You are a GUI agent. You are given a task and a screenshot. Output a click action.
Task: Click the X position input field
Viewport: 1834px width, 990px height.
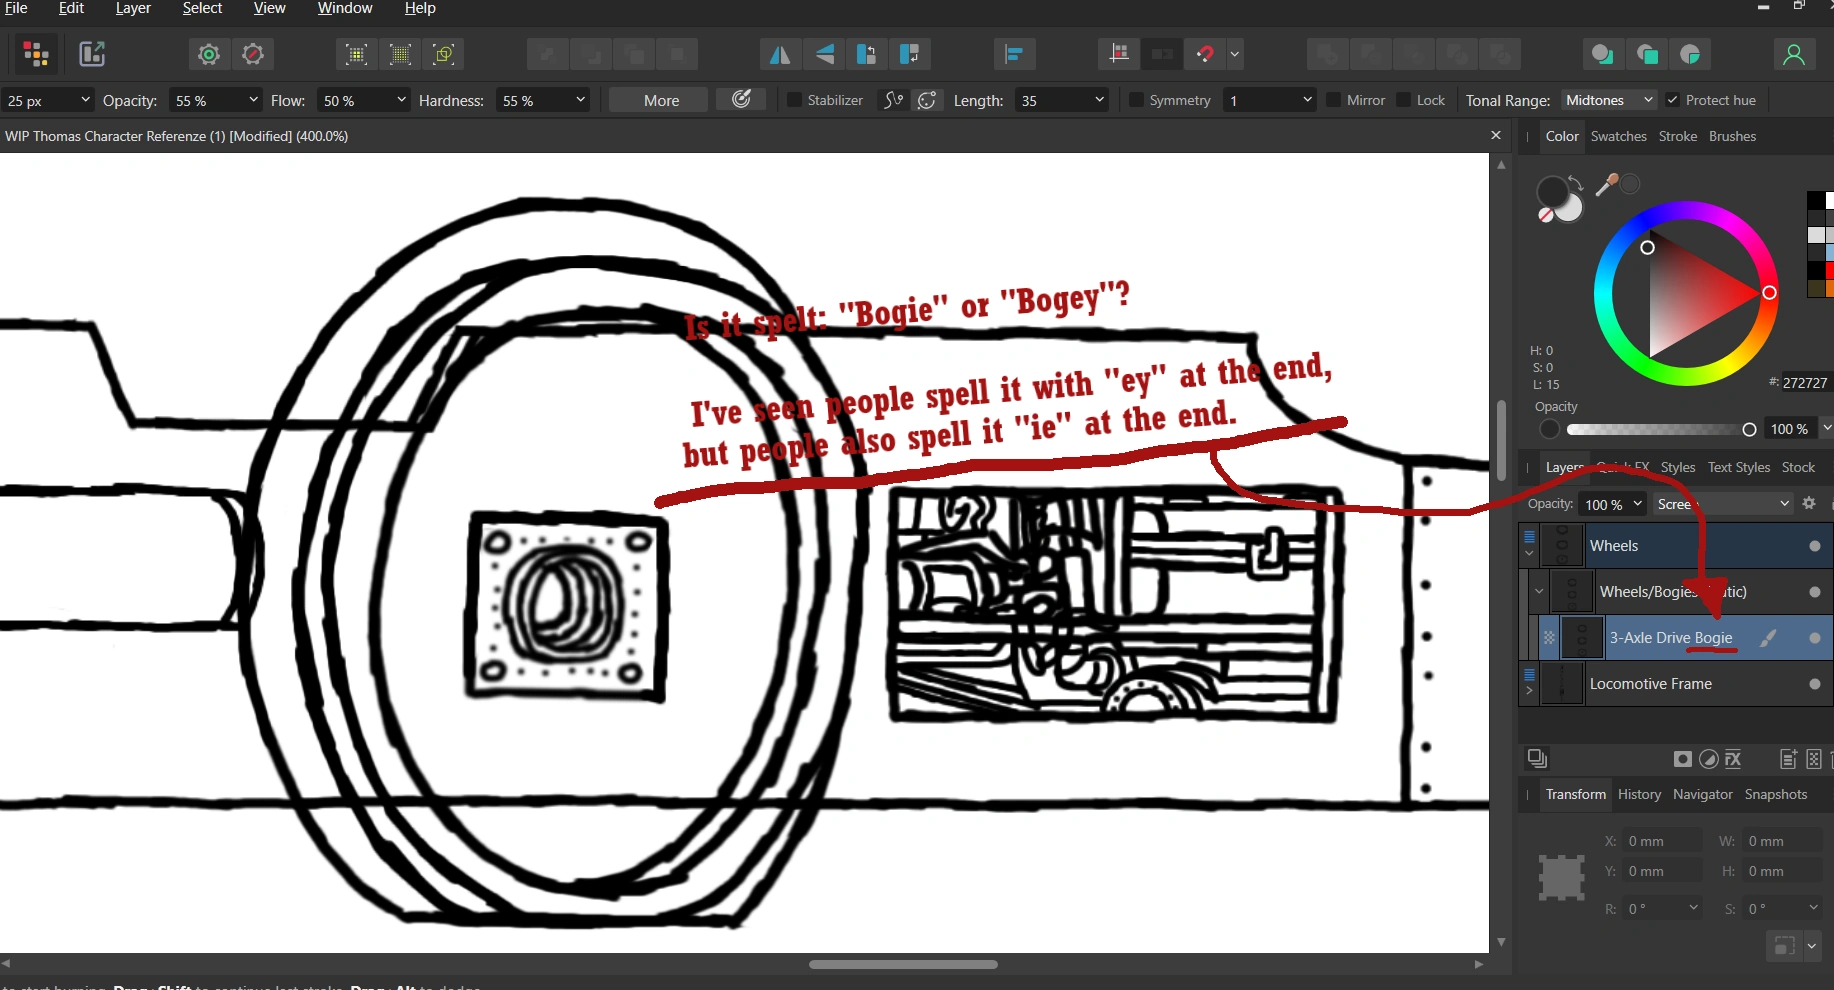tap(1662, 841)
